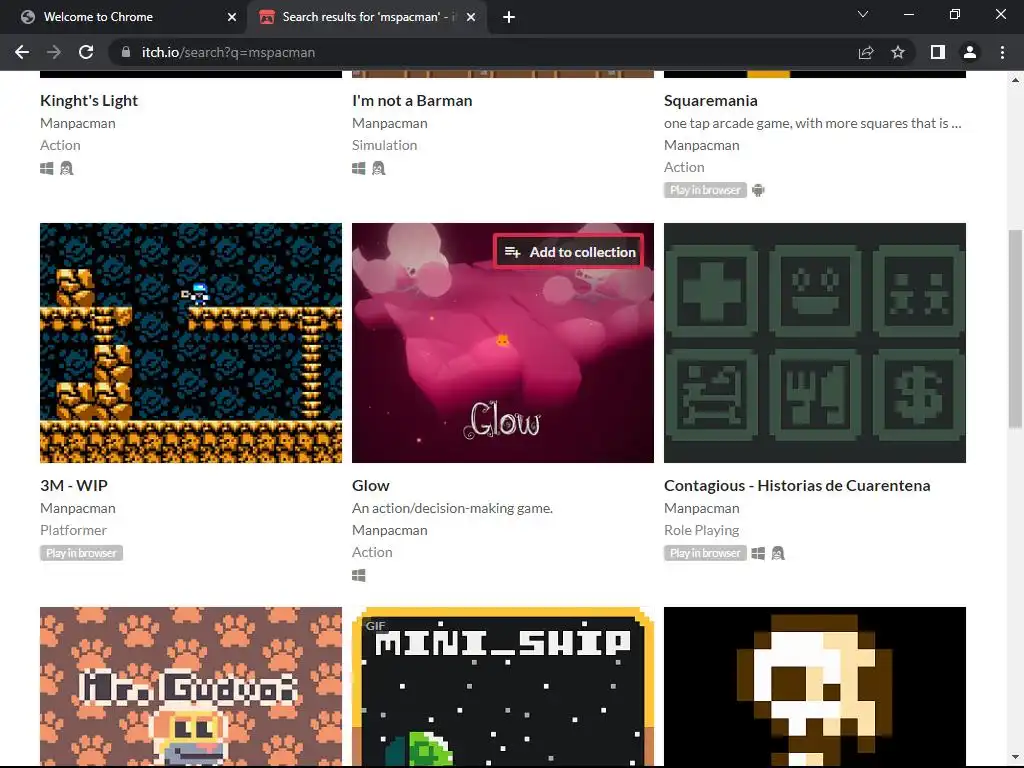Open Manpacman author link under Squaremania

[702, 145]
